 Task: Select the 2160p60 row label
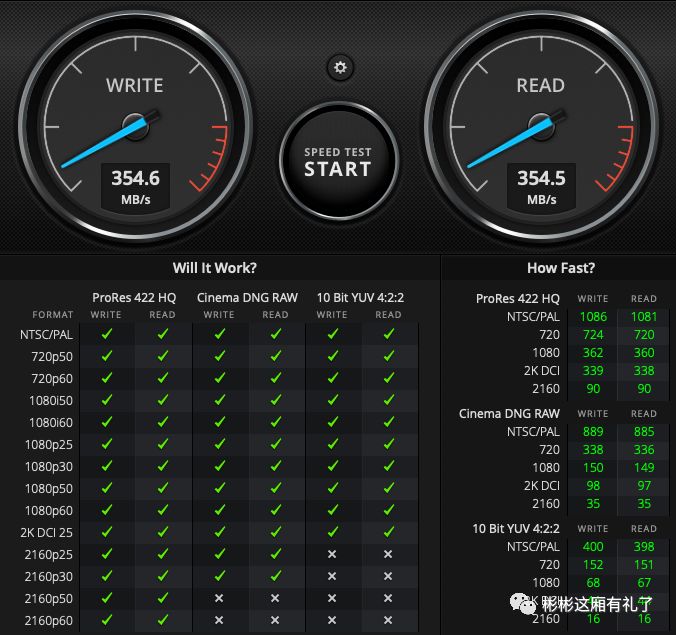49,620
